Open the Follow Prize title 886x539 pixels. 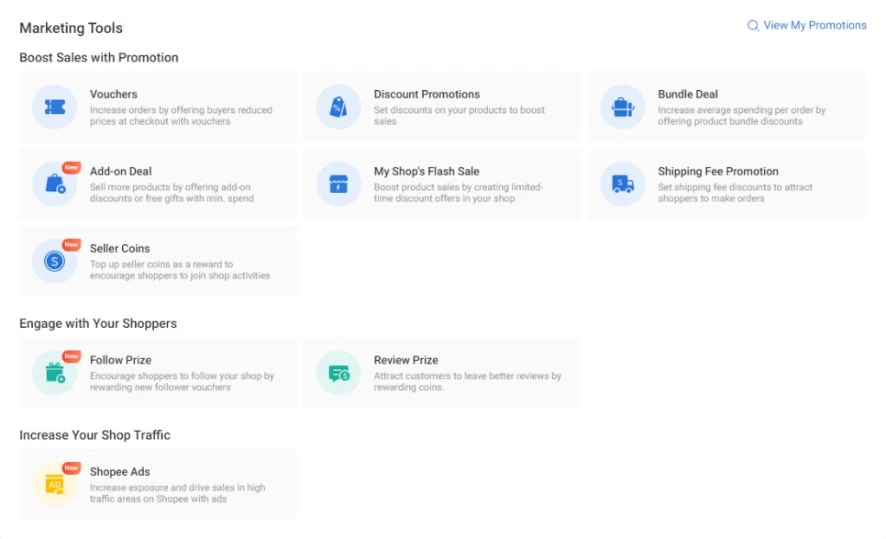(x=120, y=360)
